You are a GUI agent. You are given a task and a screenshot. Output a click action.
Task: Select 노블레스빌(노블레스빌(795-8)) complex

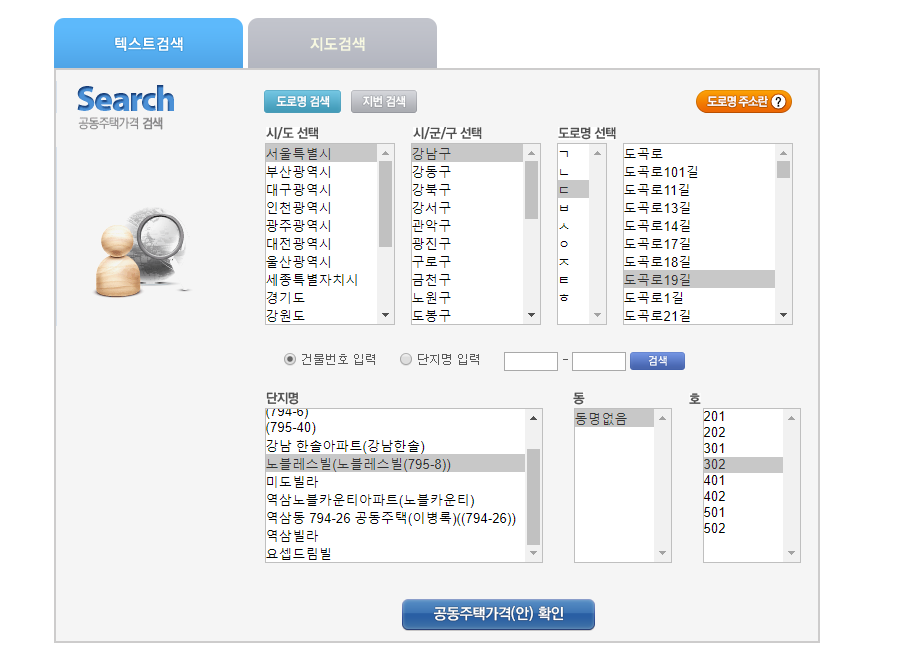pyautogui.click(x=395, y=464)
